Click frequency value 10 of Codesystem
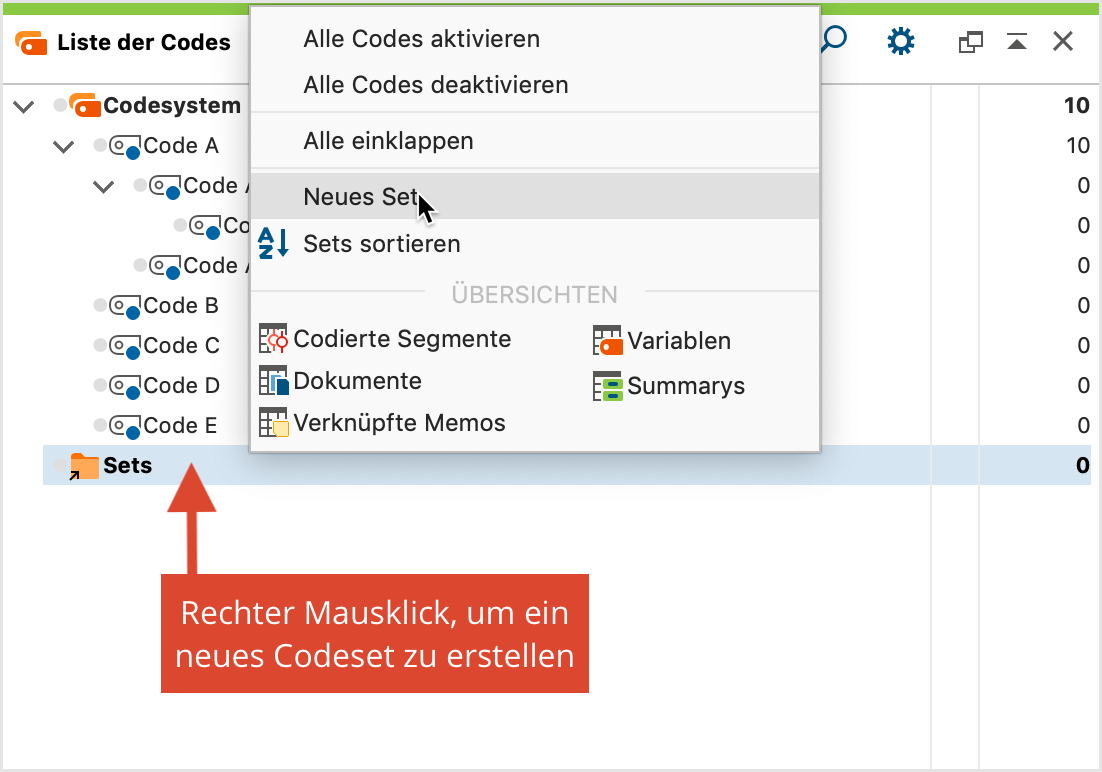Viewport: 1102px width, 772px height. (1076, 105)
